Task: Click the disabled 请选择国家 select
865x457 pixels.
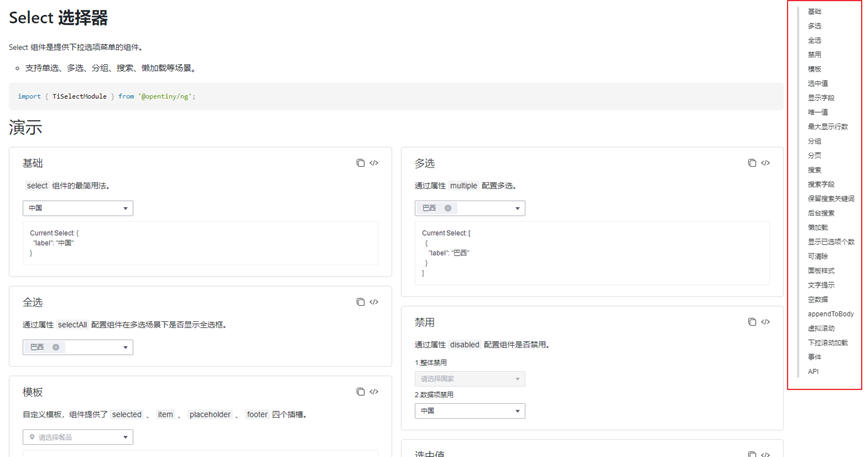Action: point(470,379)
